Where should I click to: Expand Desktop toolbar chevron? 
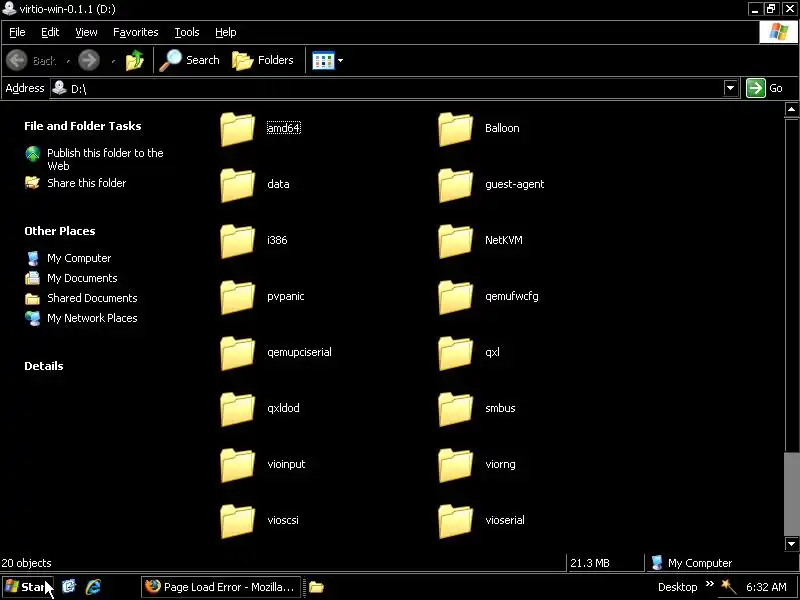pos(710,584)
